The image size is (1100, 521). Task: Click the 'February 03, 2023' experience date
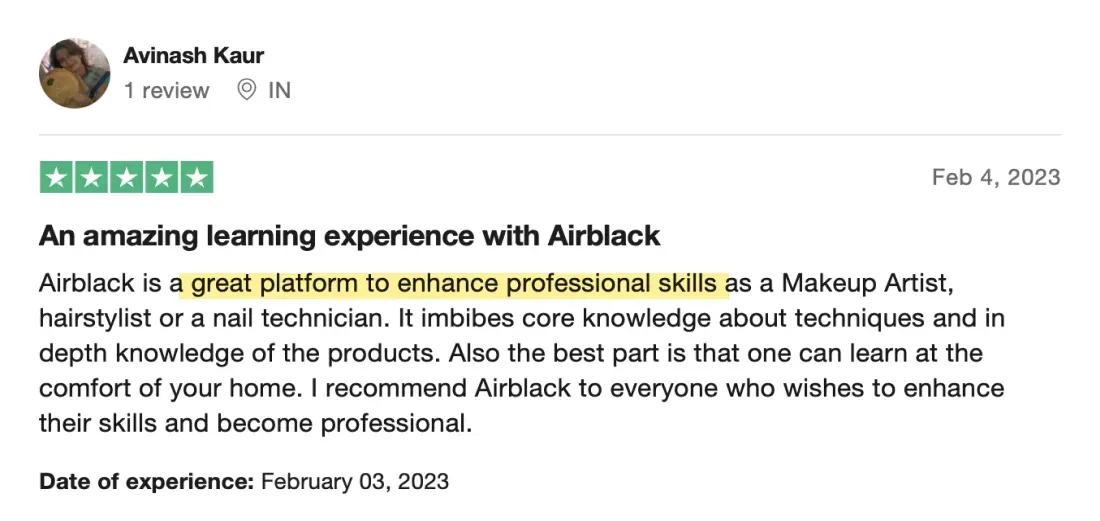[355, 482]
